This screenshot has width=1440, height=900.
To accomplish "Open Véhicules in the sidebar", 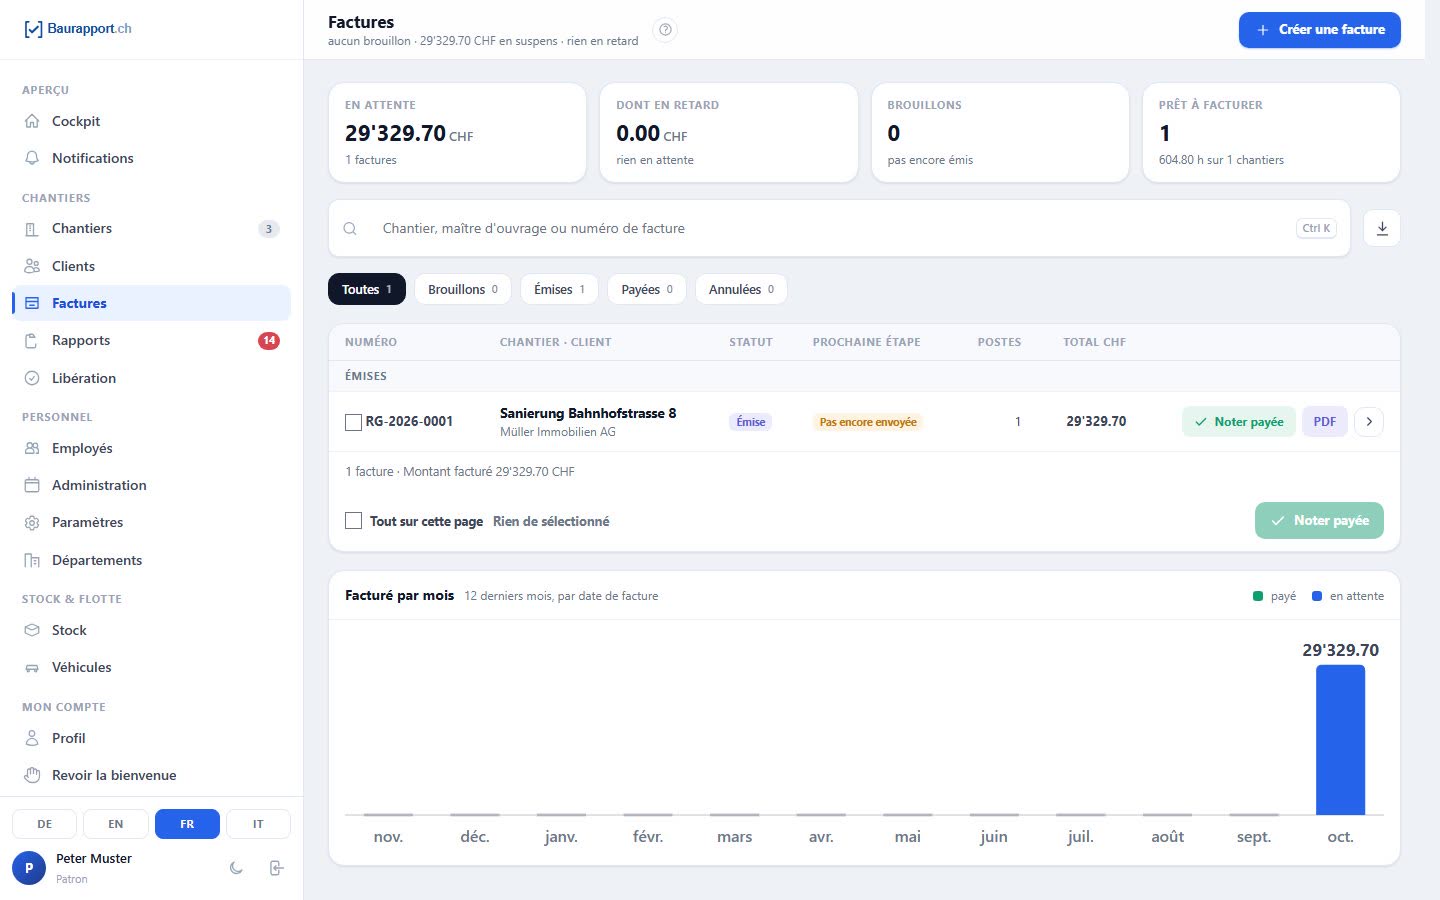I will [151, 667].
